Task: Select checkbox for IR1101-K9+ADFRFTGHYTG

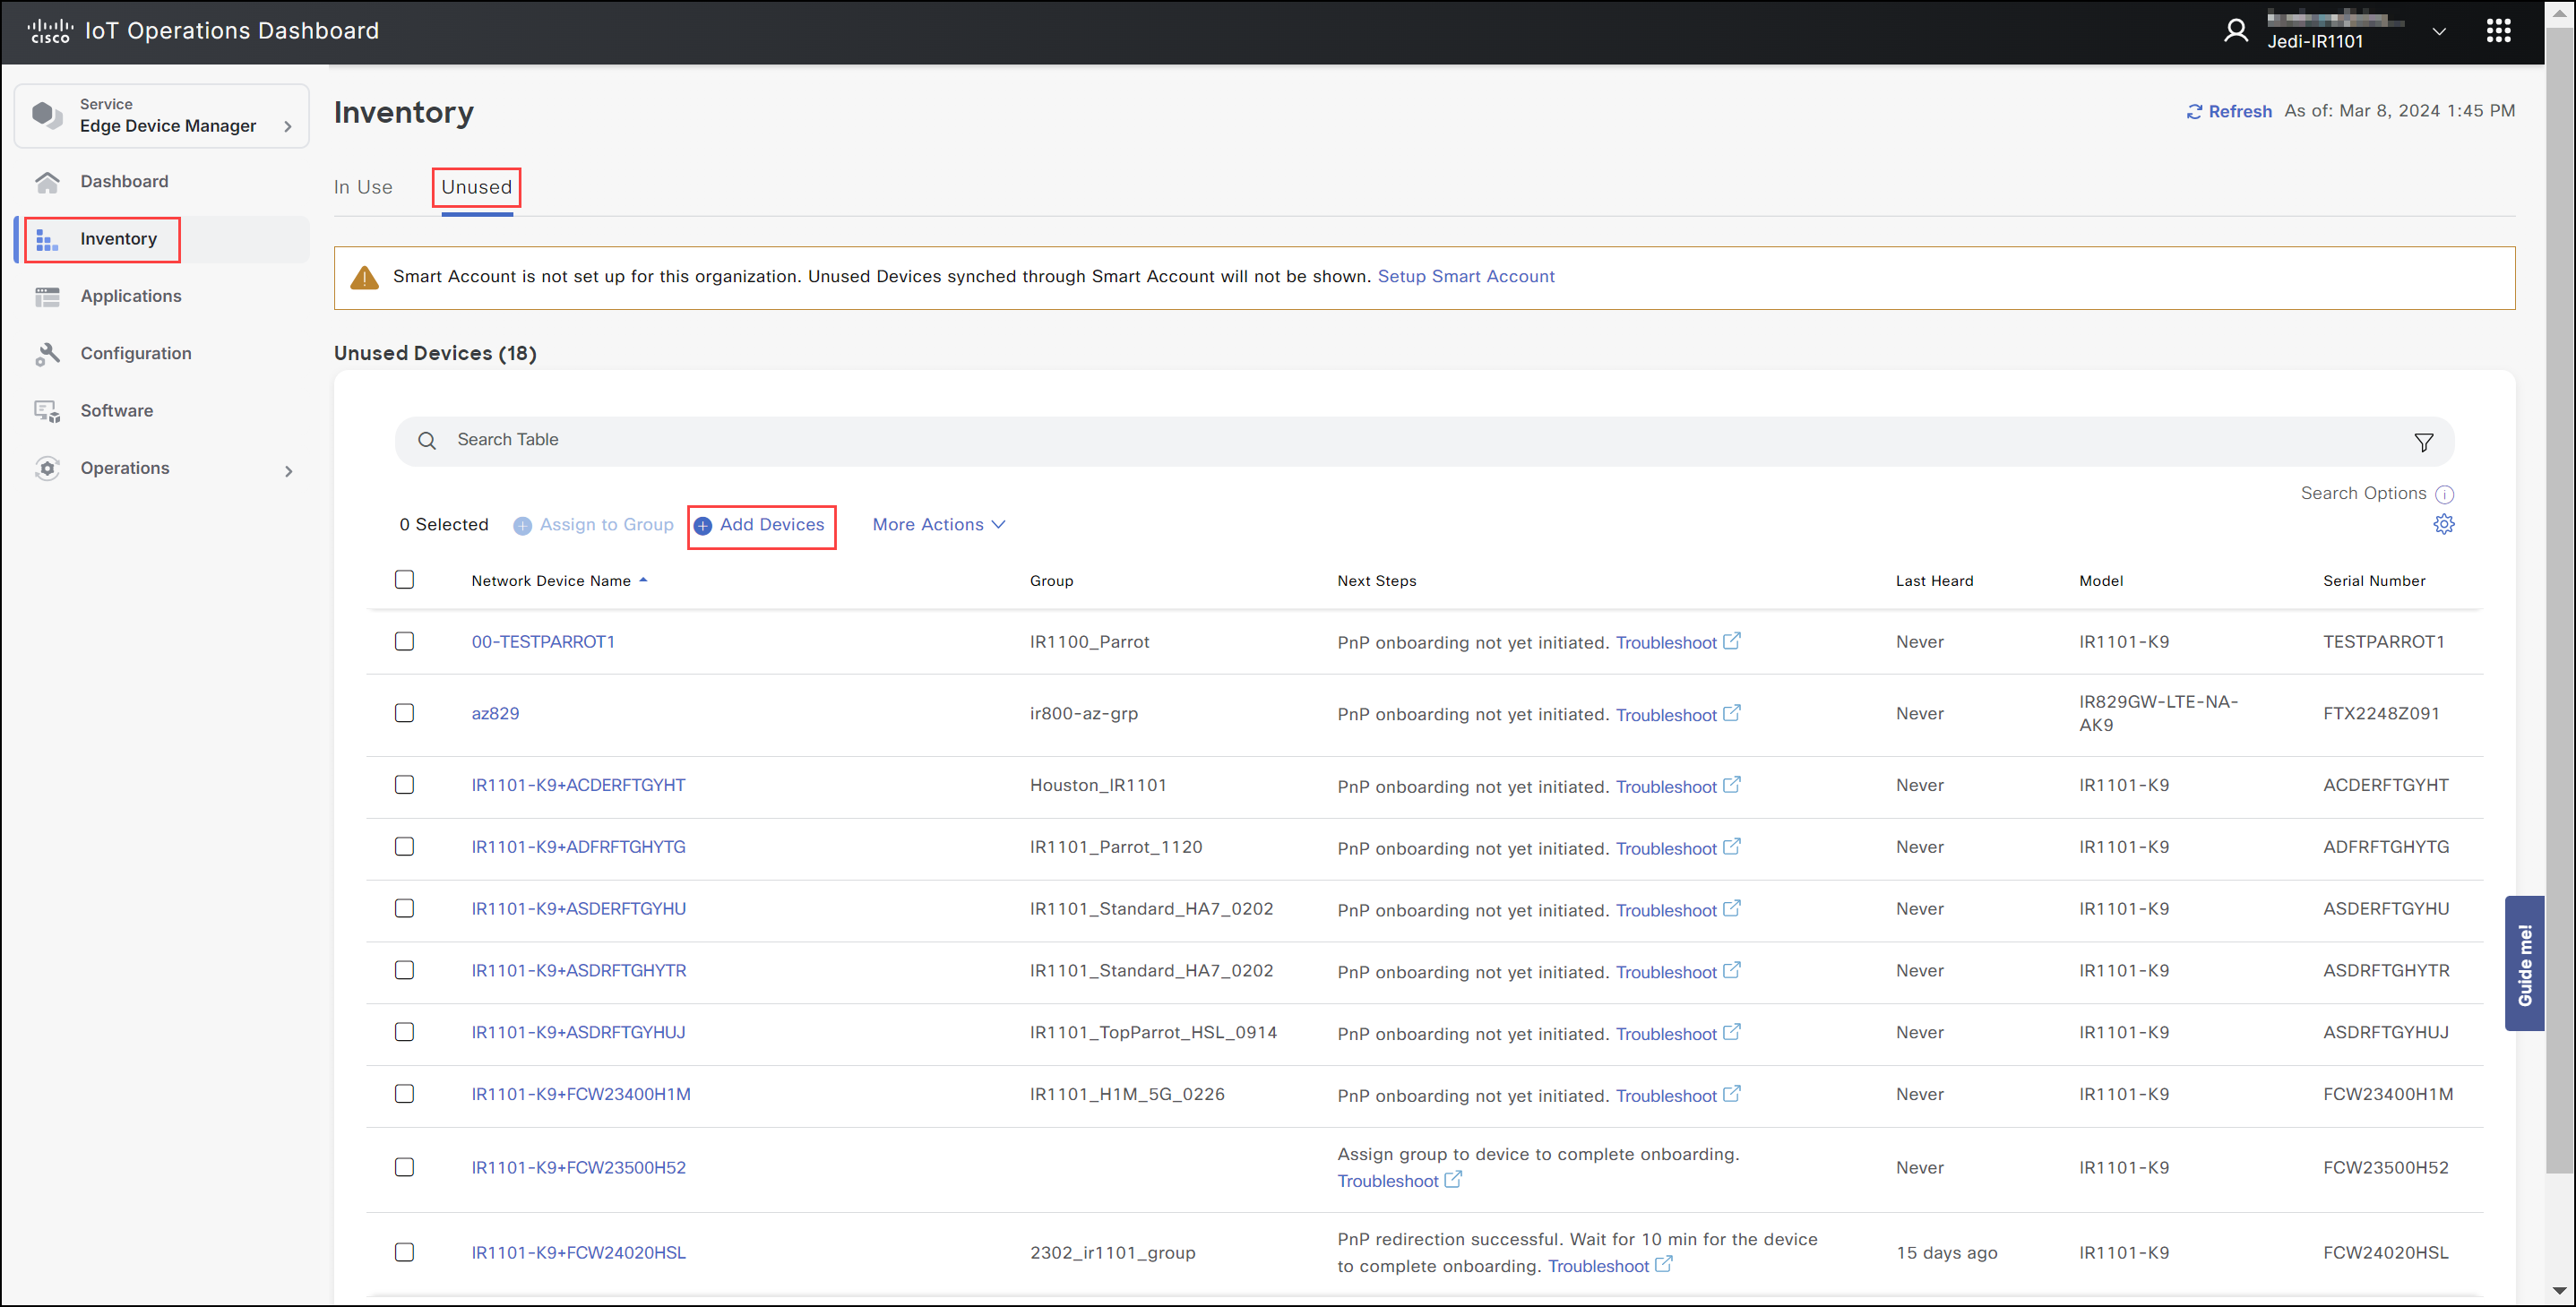Action: [404, 847]
